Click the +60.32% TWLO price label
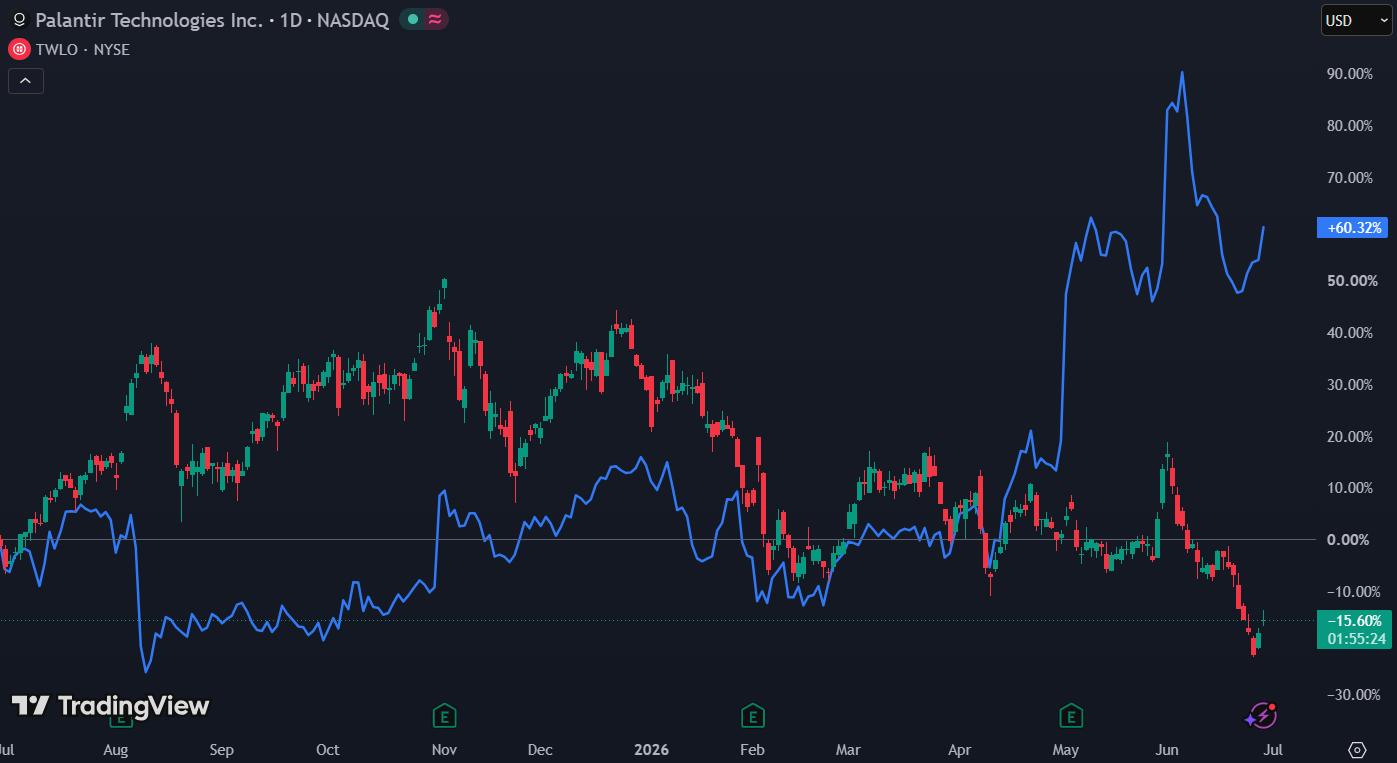The width and height of the screenshot is (1397, 763). click(1354, 228)
